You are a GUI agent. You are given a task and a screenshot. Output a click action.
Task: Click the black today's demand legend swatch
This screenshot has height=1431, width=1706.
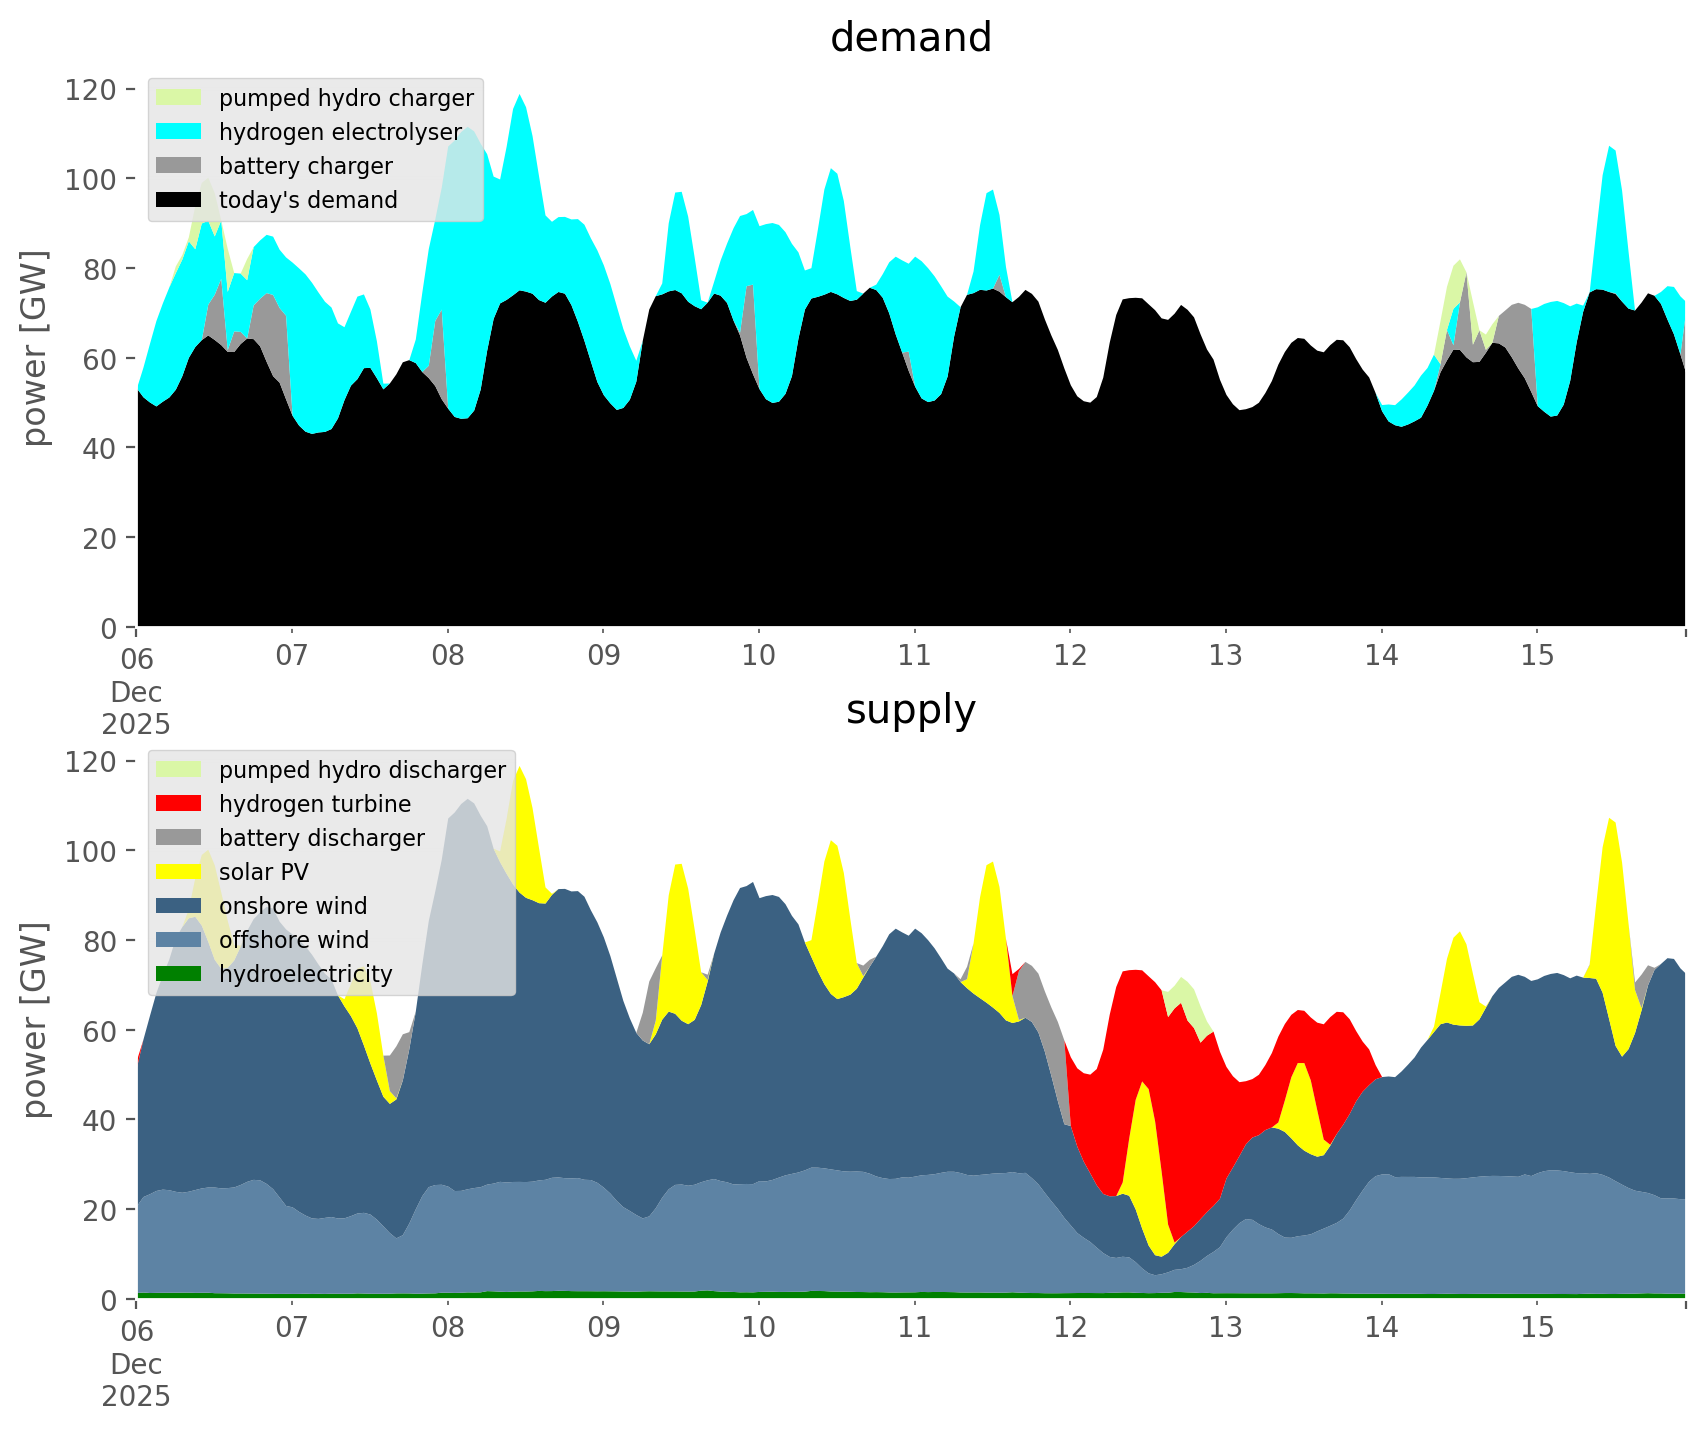click(179, 200)
